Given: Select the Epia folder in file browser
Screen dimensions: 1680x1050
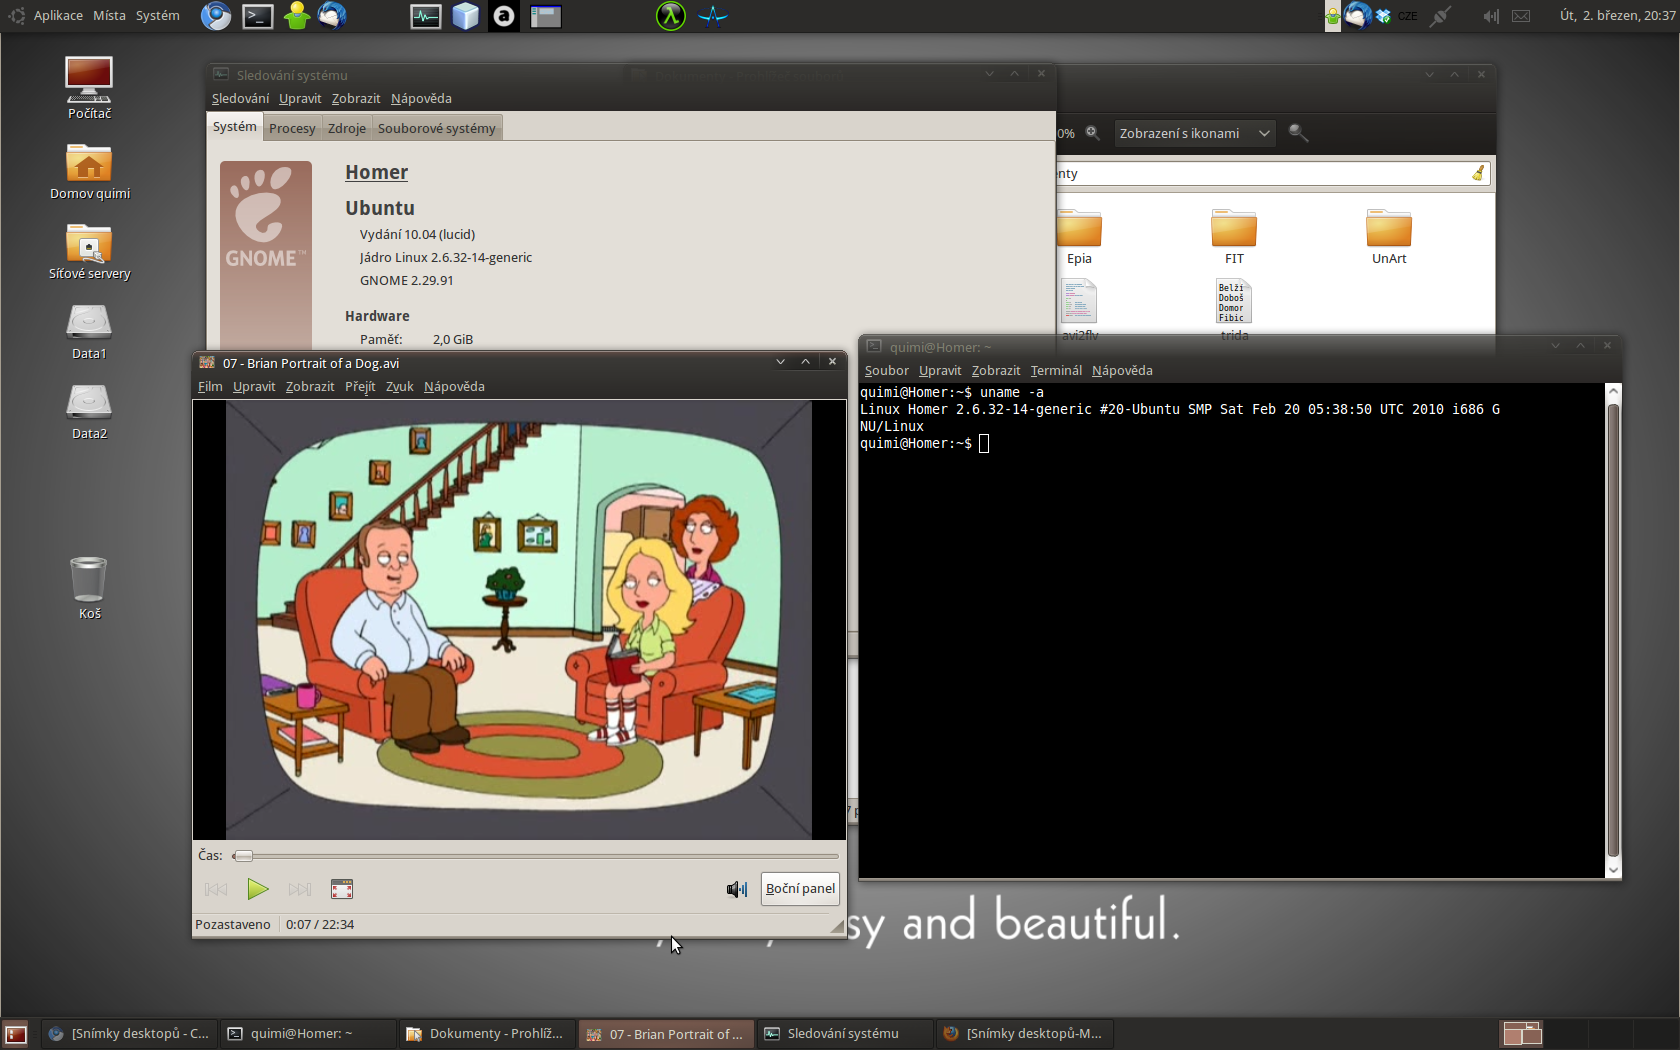Looking at the screenshot, I should (1079, 237).
